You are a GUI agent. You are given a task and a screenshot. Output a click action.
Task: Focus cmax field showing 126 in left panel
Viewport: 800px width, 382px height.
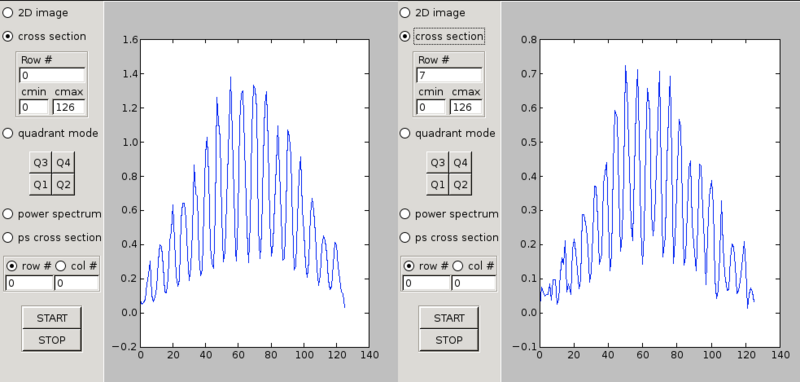pos(68,107)
